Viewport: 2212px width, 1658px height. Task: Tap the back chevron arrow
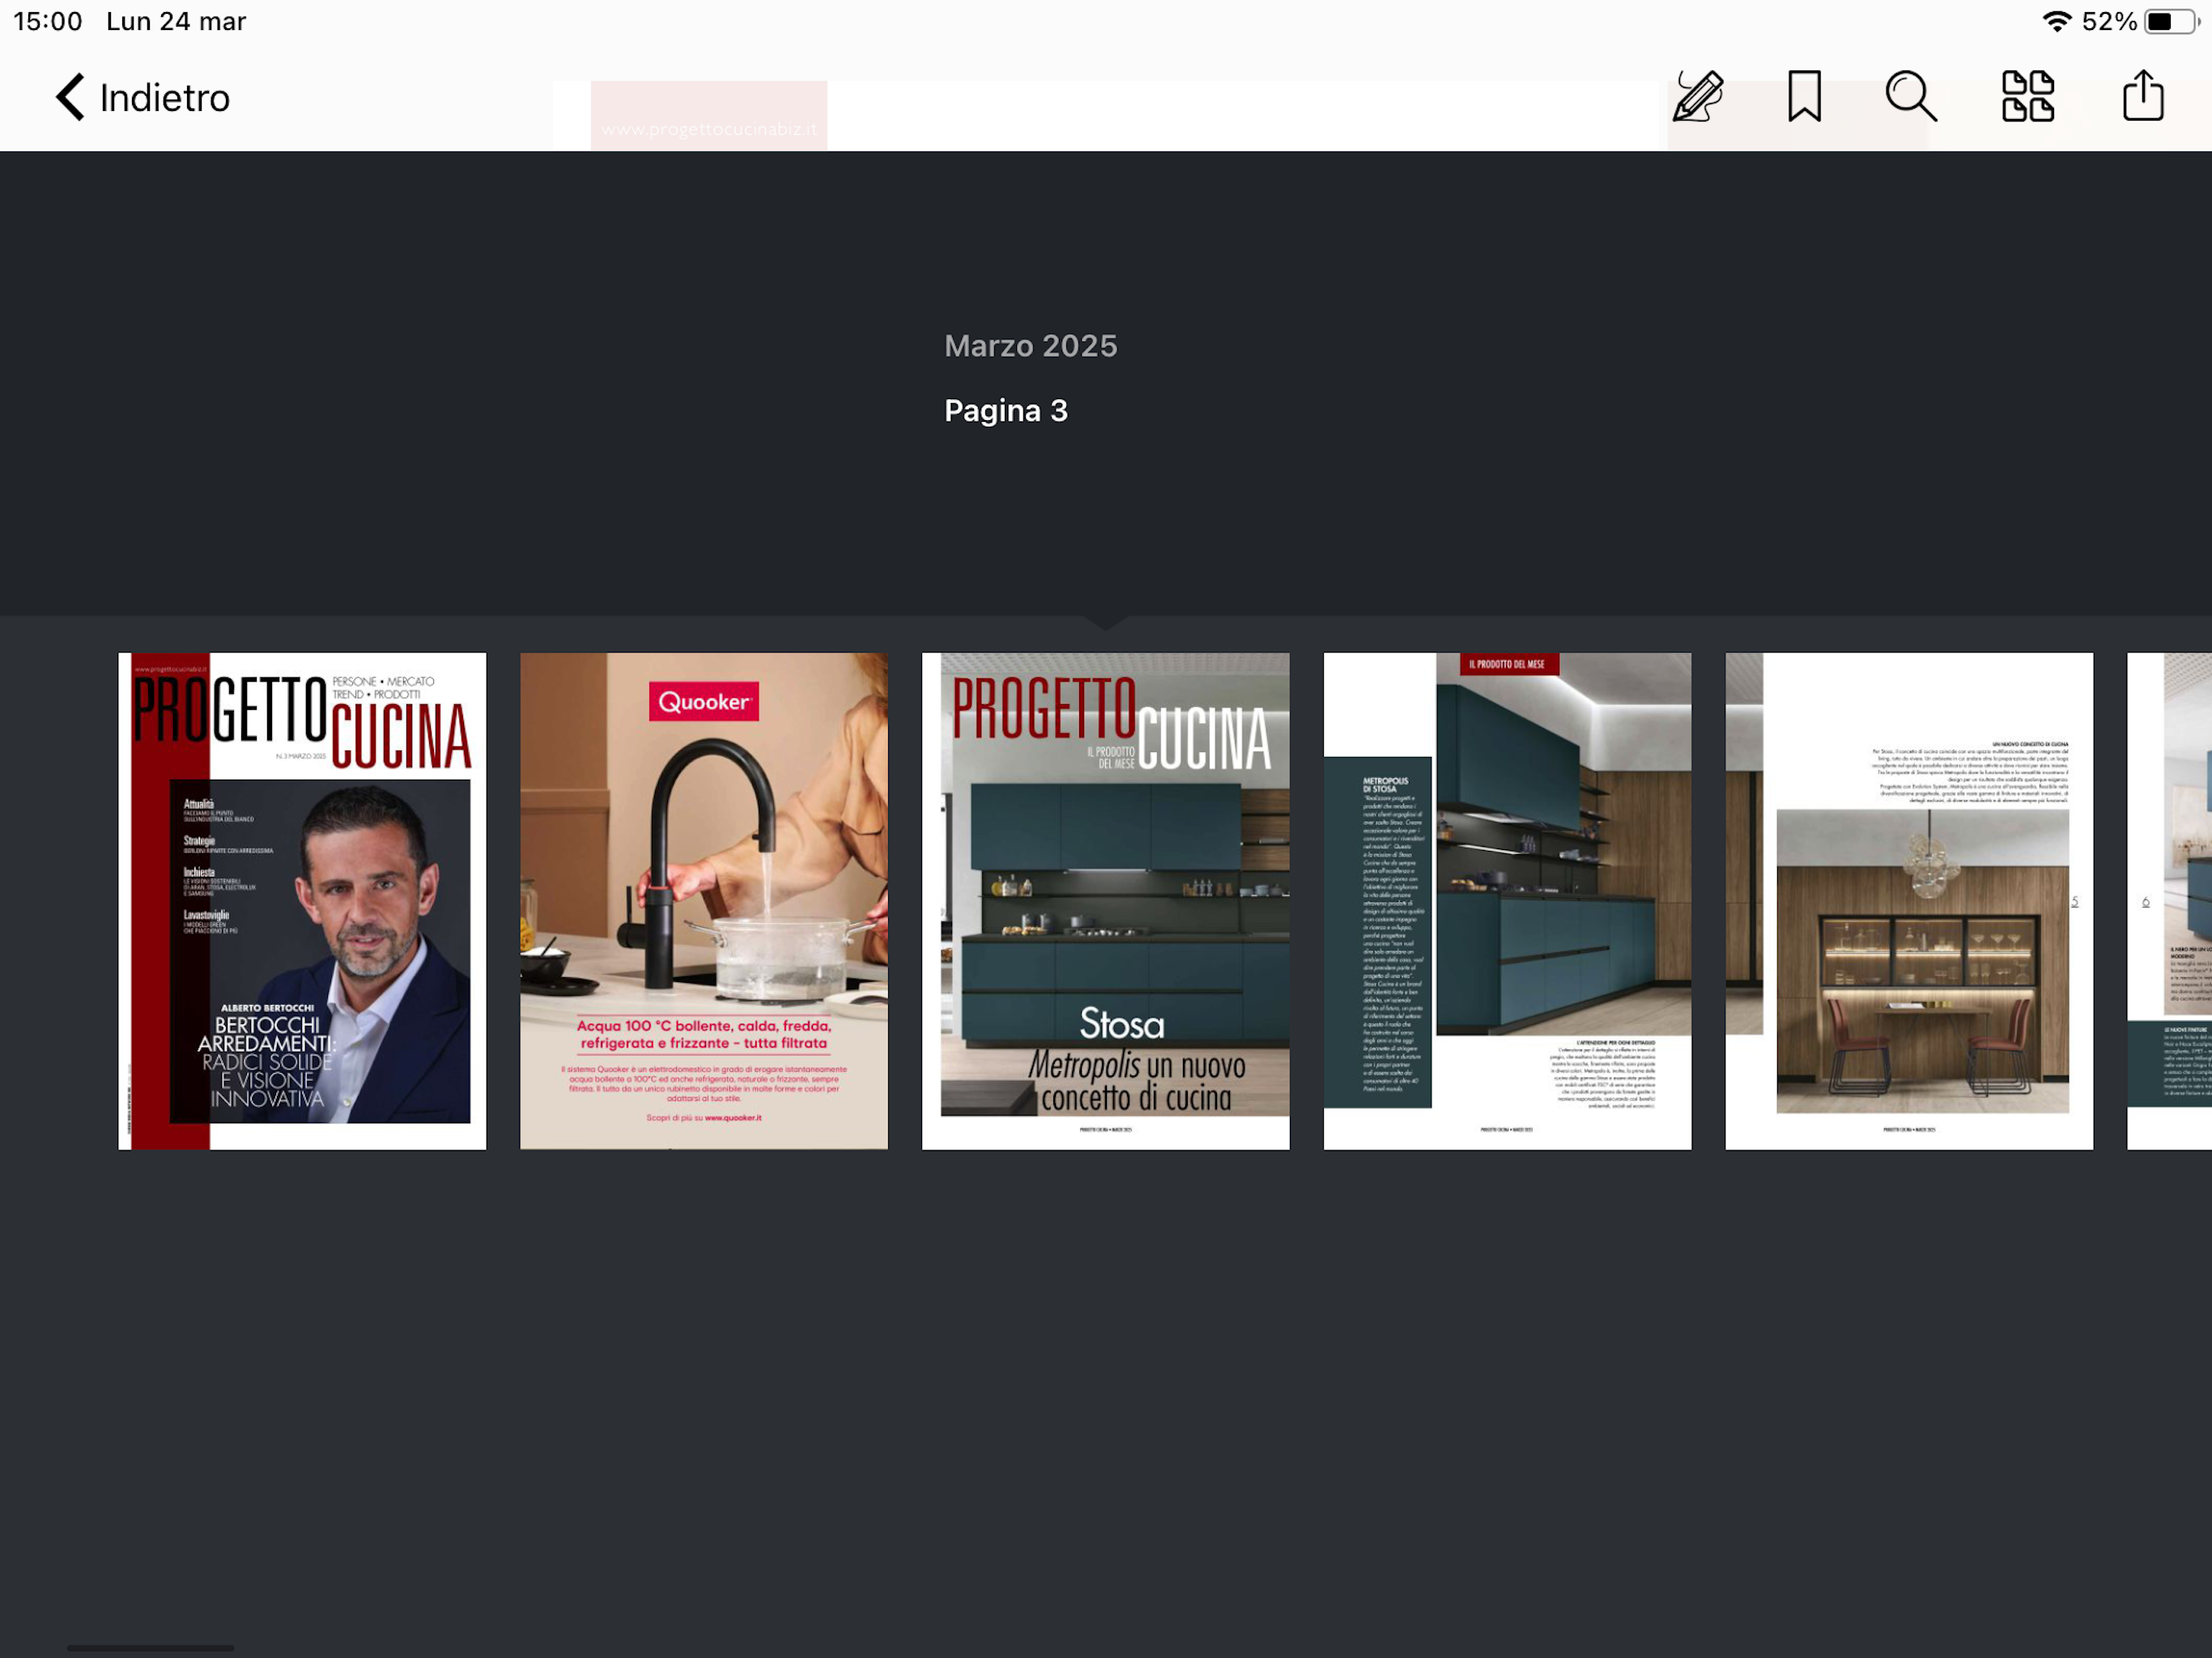pos(70,97)
